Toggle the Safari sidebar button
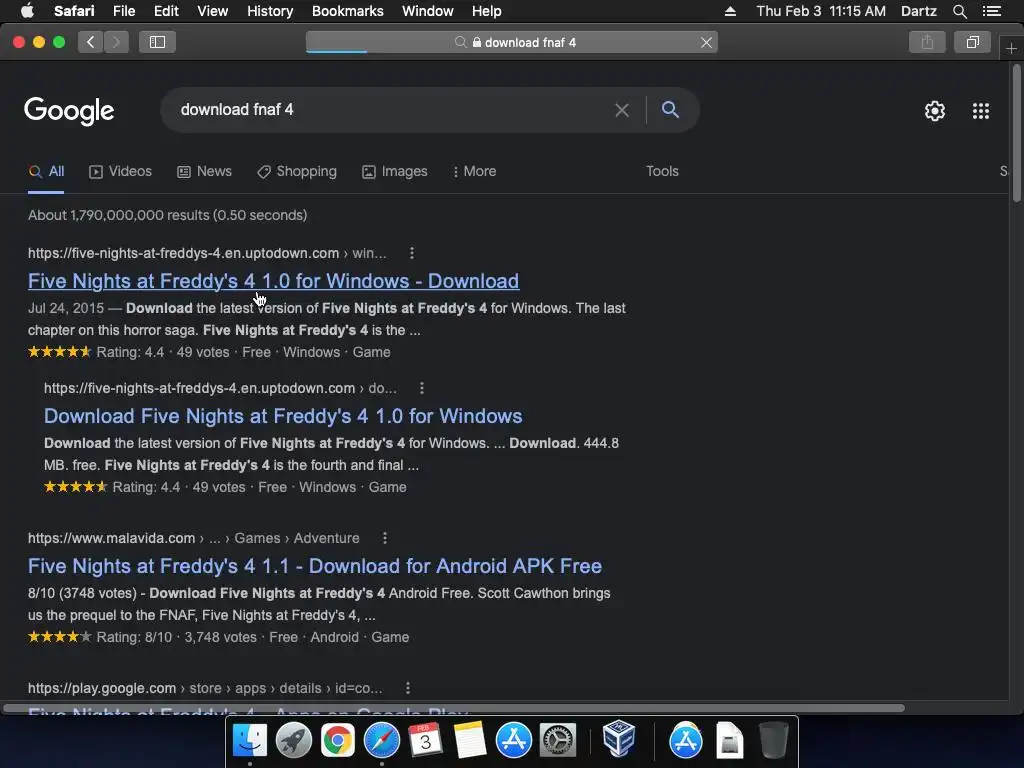Screen dimensions: 1024x768 [157, 42]
